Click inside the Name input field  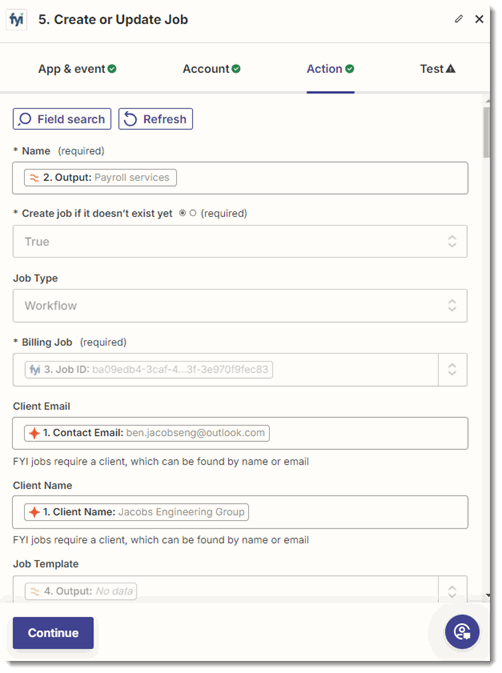tap(240, 178)
